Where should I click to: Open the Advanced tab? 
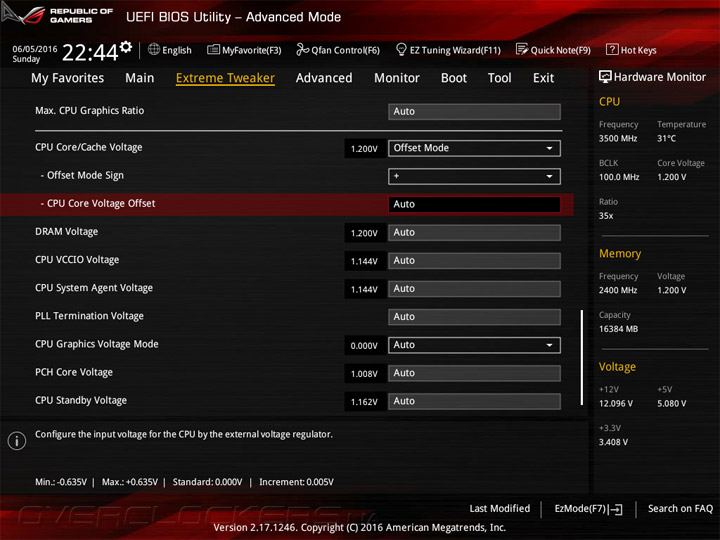coord(324,78)
